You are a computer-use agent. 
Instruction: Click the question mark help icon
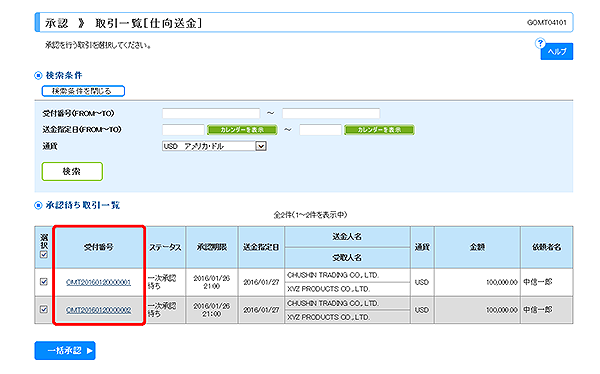[540, 43]
